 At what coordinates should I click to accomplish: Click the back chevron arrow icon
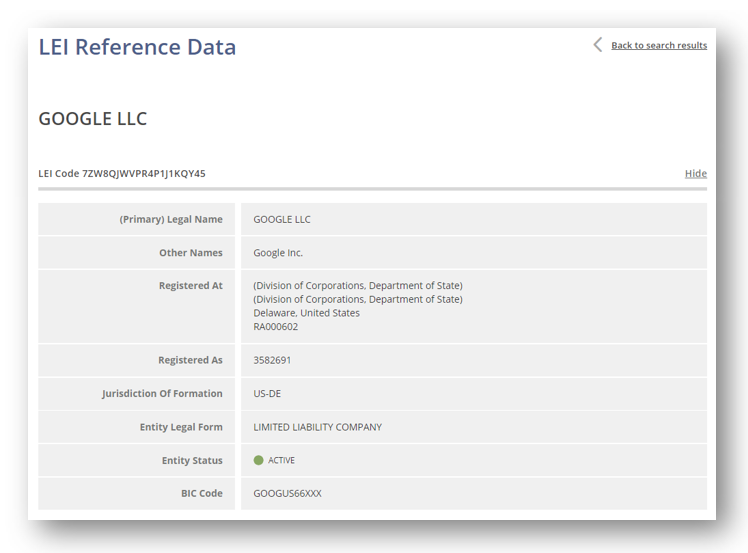pos(598,45)
